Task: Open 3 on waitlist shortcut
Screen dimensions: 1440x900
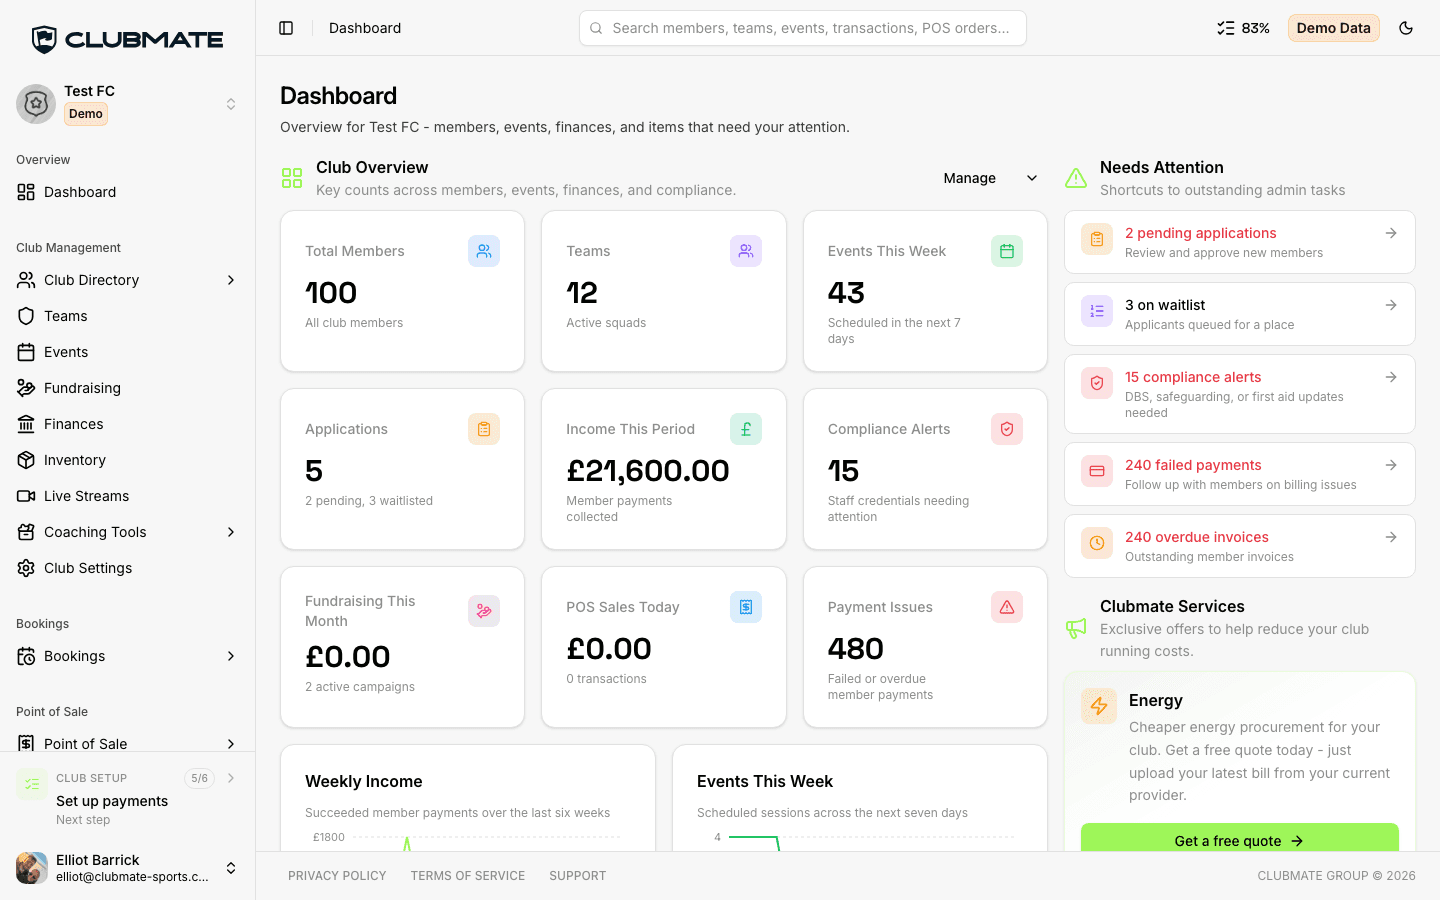Action: (x=1240, y=314)
